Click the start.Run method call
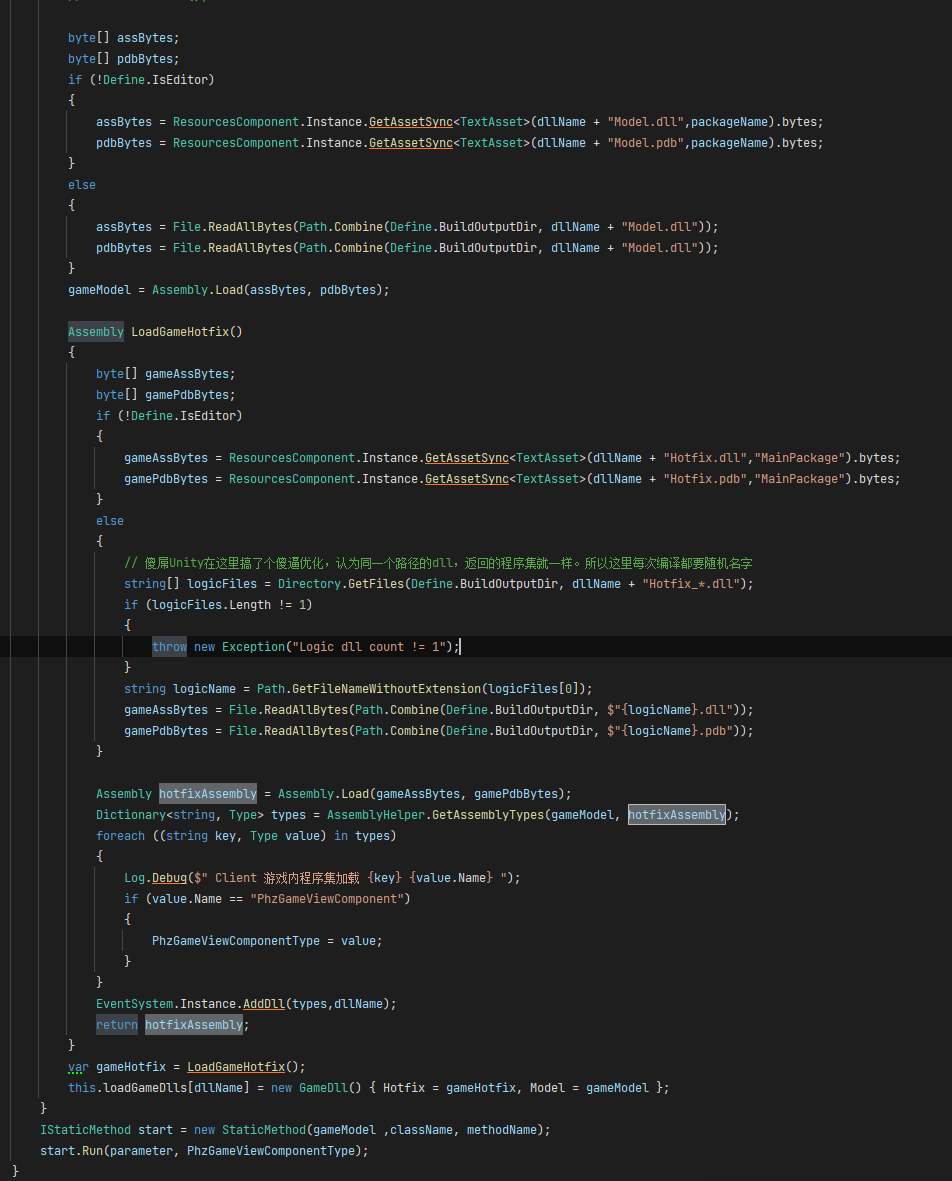The height and width of the screenshot is (1181, 952). pyautogui.click(x=72, y=1152)
